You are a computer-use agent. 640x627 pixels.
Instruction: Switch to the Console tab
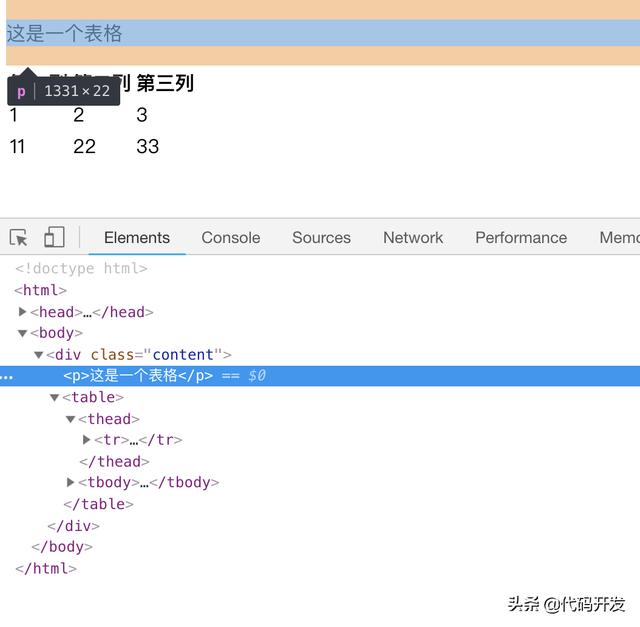(x=231, y=238)
